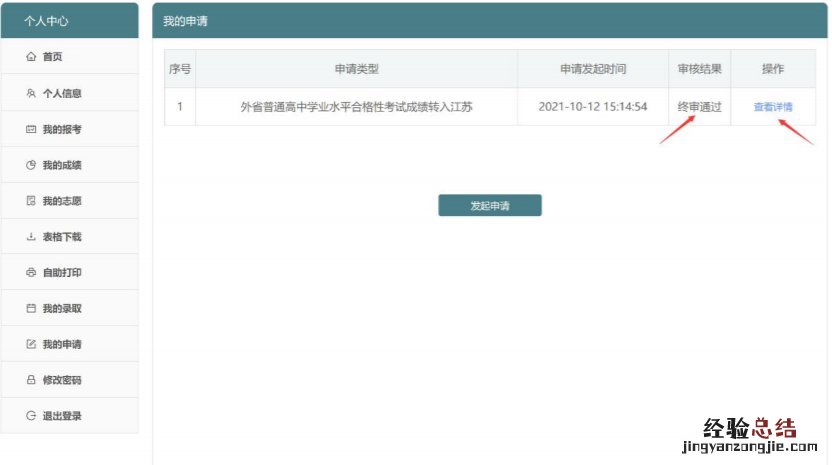The image size is (832, 465).
Task: Click the pie chart icon beside 我的成绩
Action: click(x=31, y=165)
